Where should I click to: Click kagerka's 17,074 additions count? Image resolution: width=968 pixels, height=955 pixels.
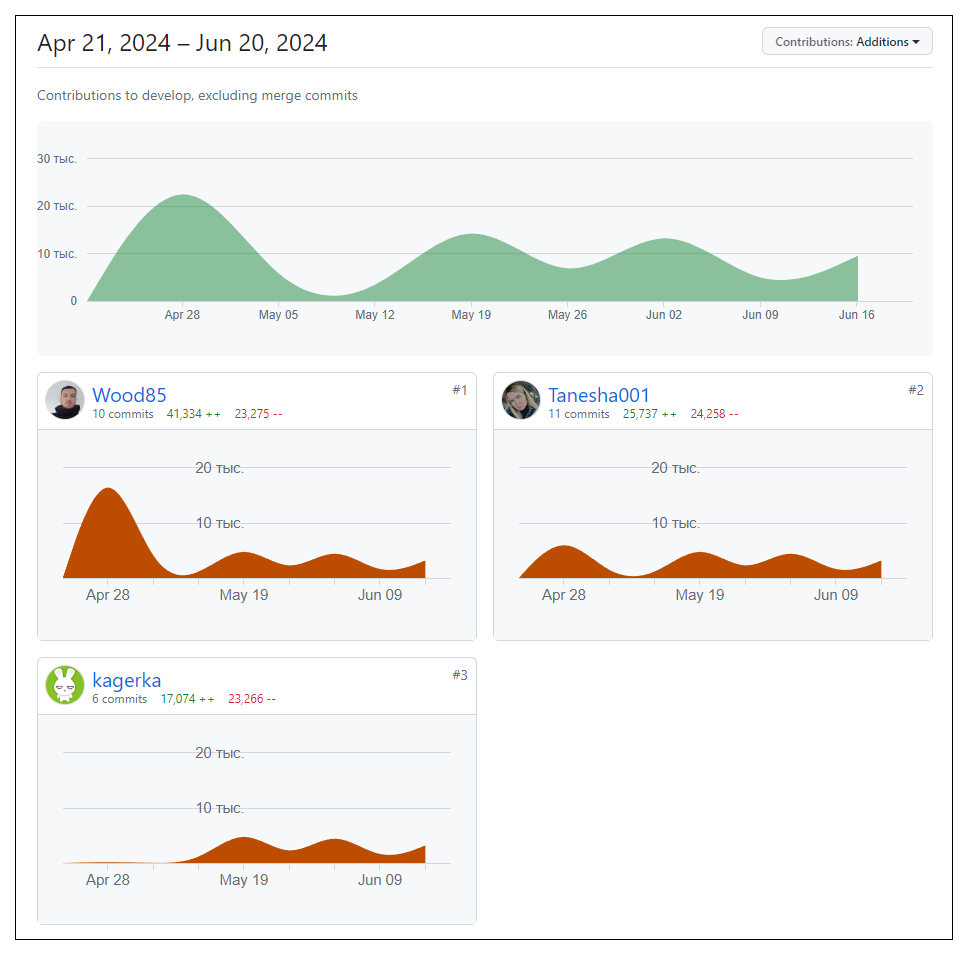coord(188,699)
